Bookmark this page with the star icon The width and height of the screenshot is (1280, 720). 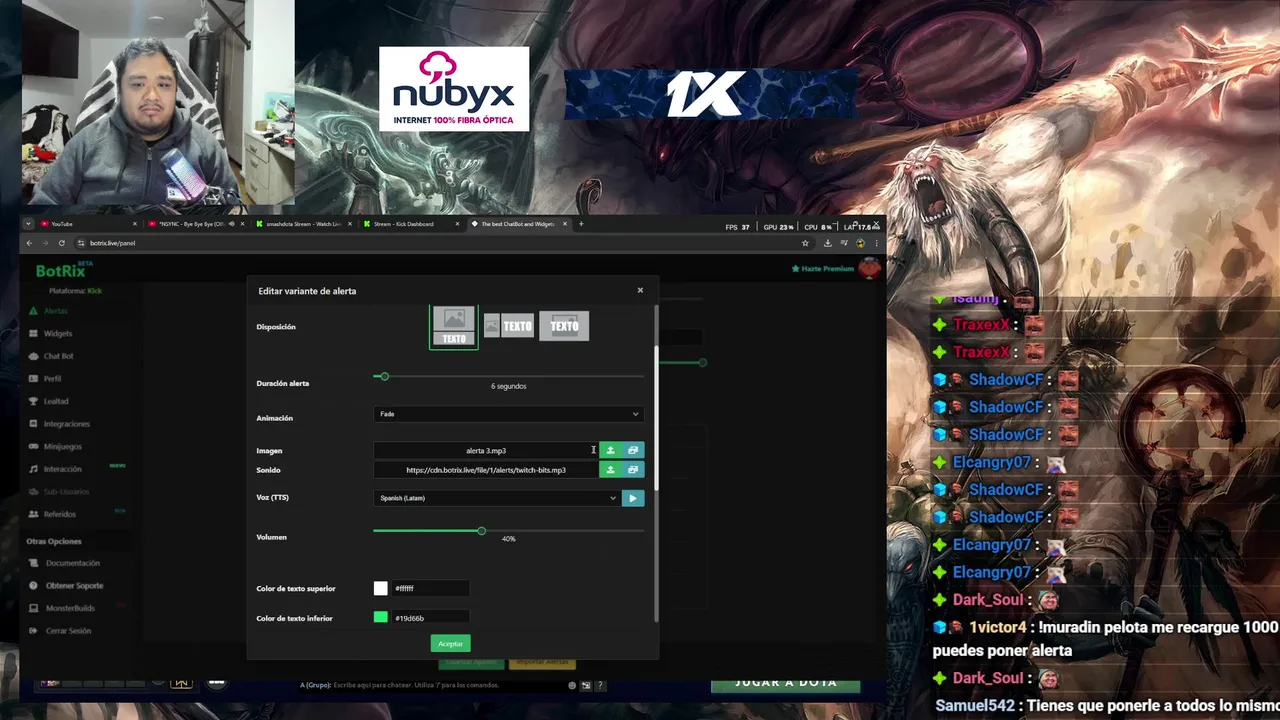(805, 243)
